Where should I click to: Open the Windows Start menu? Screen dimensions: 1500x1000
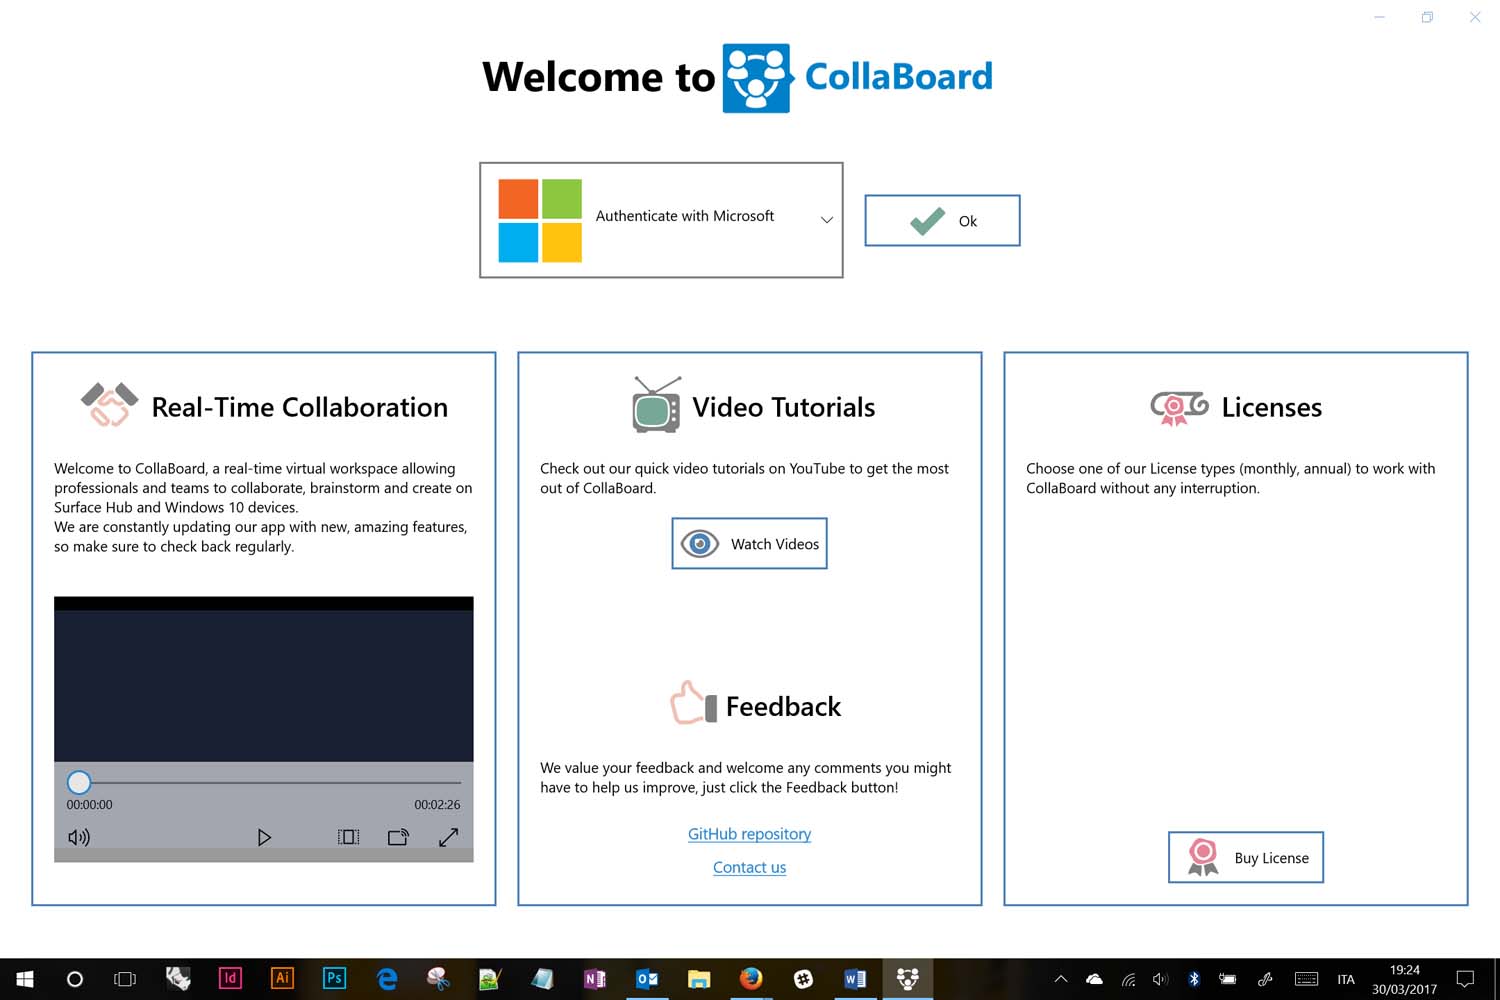25,979
